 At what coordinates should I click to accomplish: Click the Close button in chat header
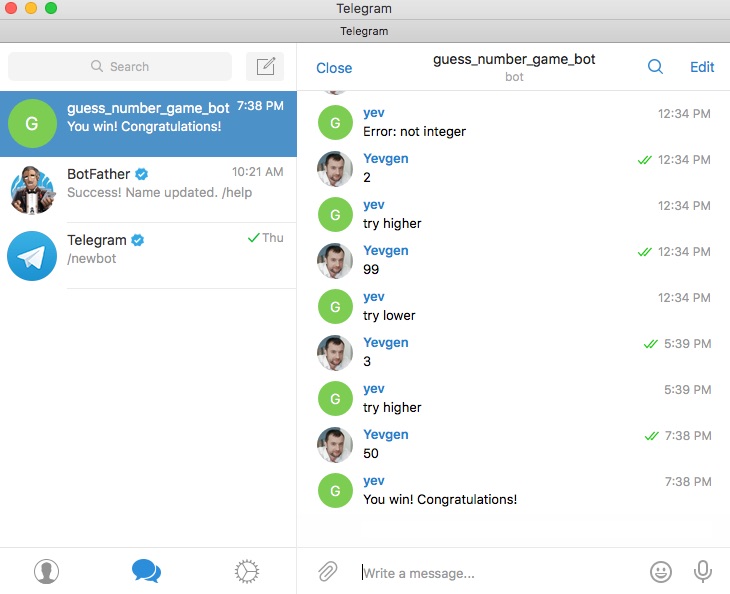334,68
